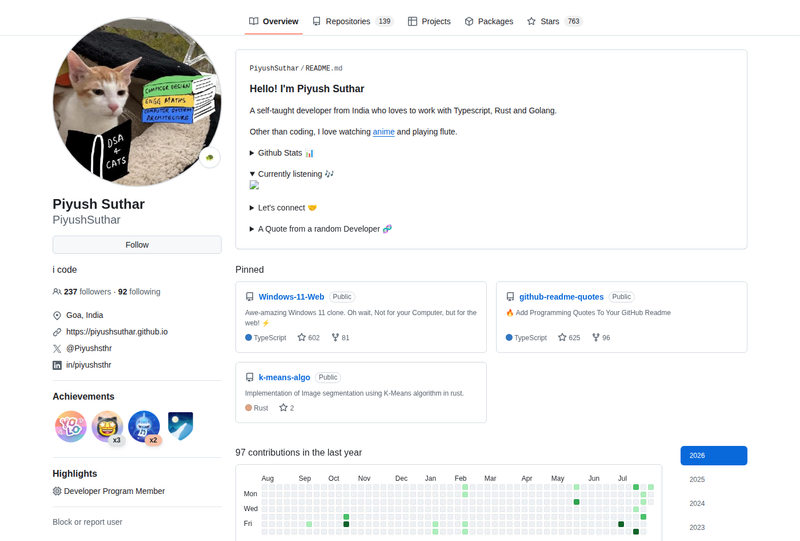Click the fork count 81 on Windows-11-Web

340,338
